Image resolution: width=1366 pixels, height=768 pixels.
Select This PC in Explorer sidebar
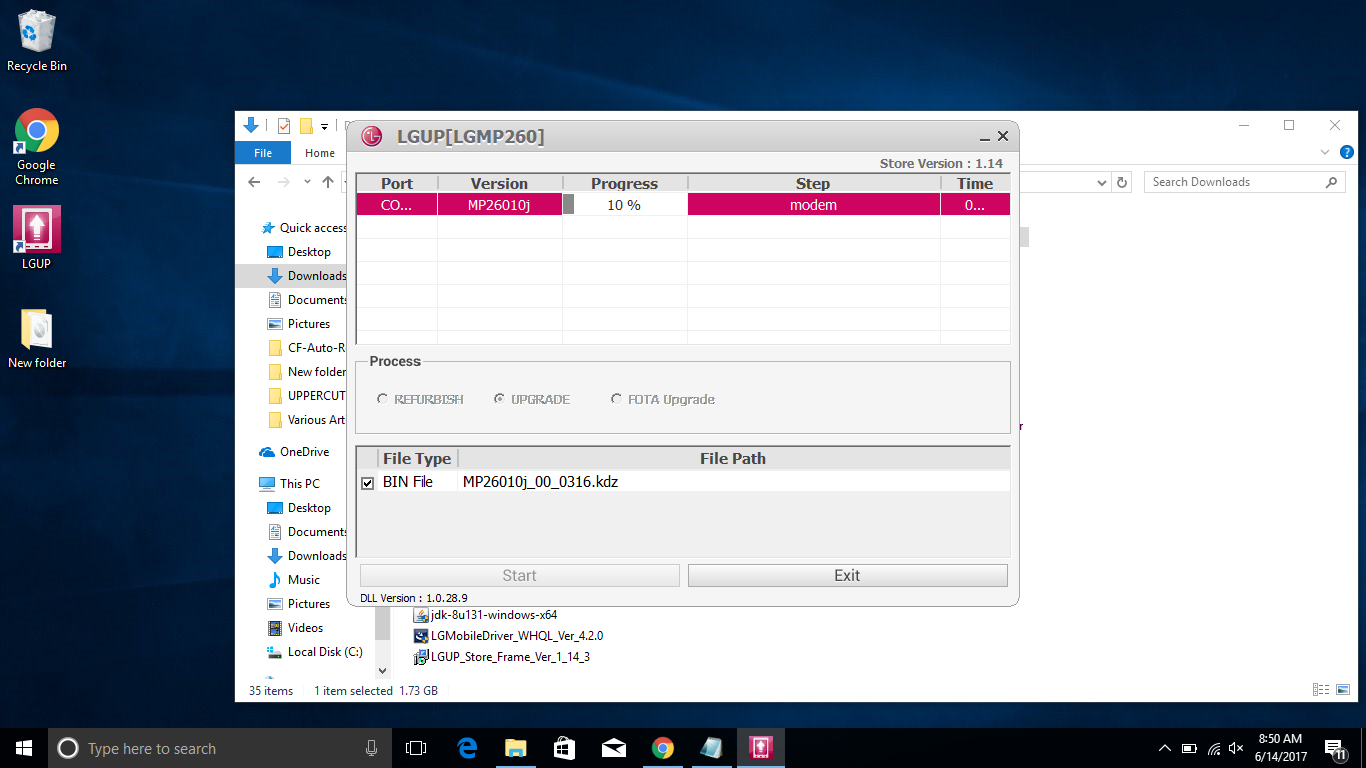pos(299,484)
